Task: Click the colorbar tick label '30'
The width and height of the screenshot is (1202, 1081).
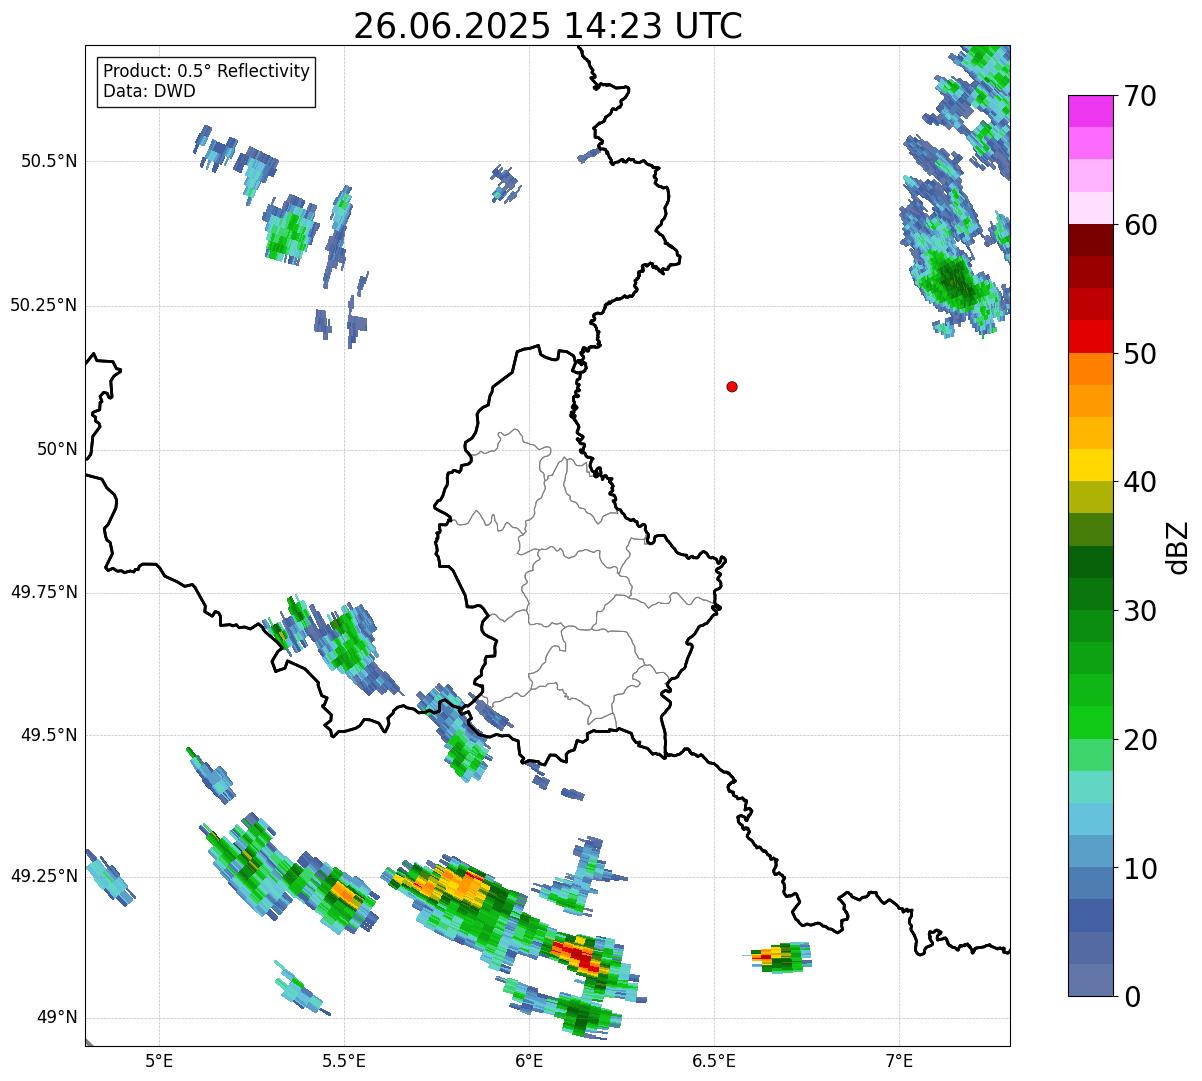Action: pyautogui.click(x=1140, y=611)
